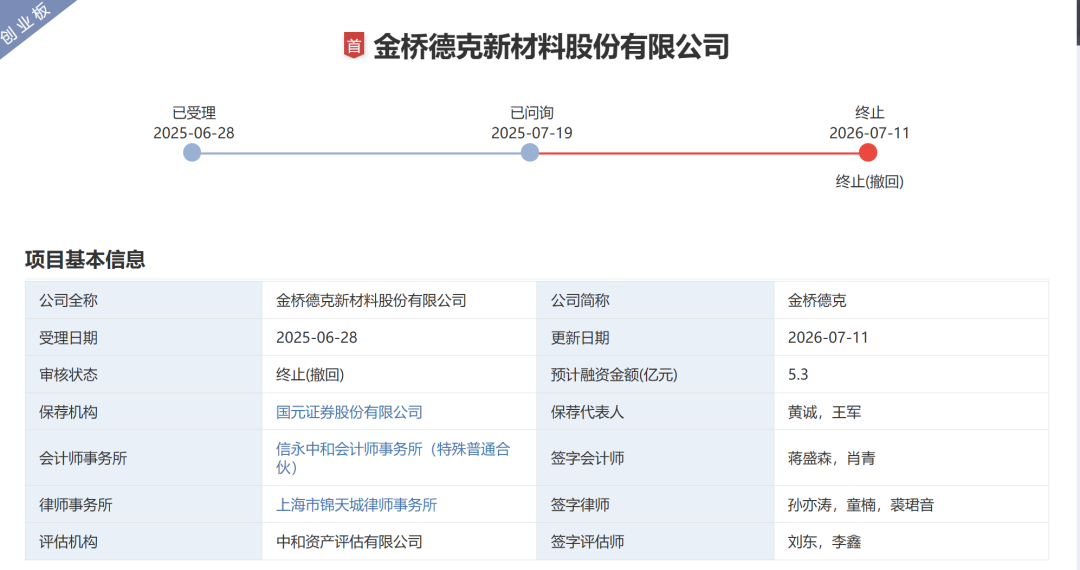This screenshot has height=570, width=1080.
Task: Click the 审核状态 value 终止(撤回)
Action: coord(310,374)
